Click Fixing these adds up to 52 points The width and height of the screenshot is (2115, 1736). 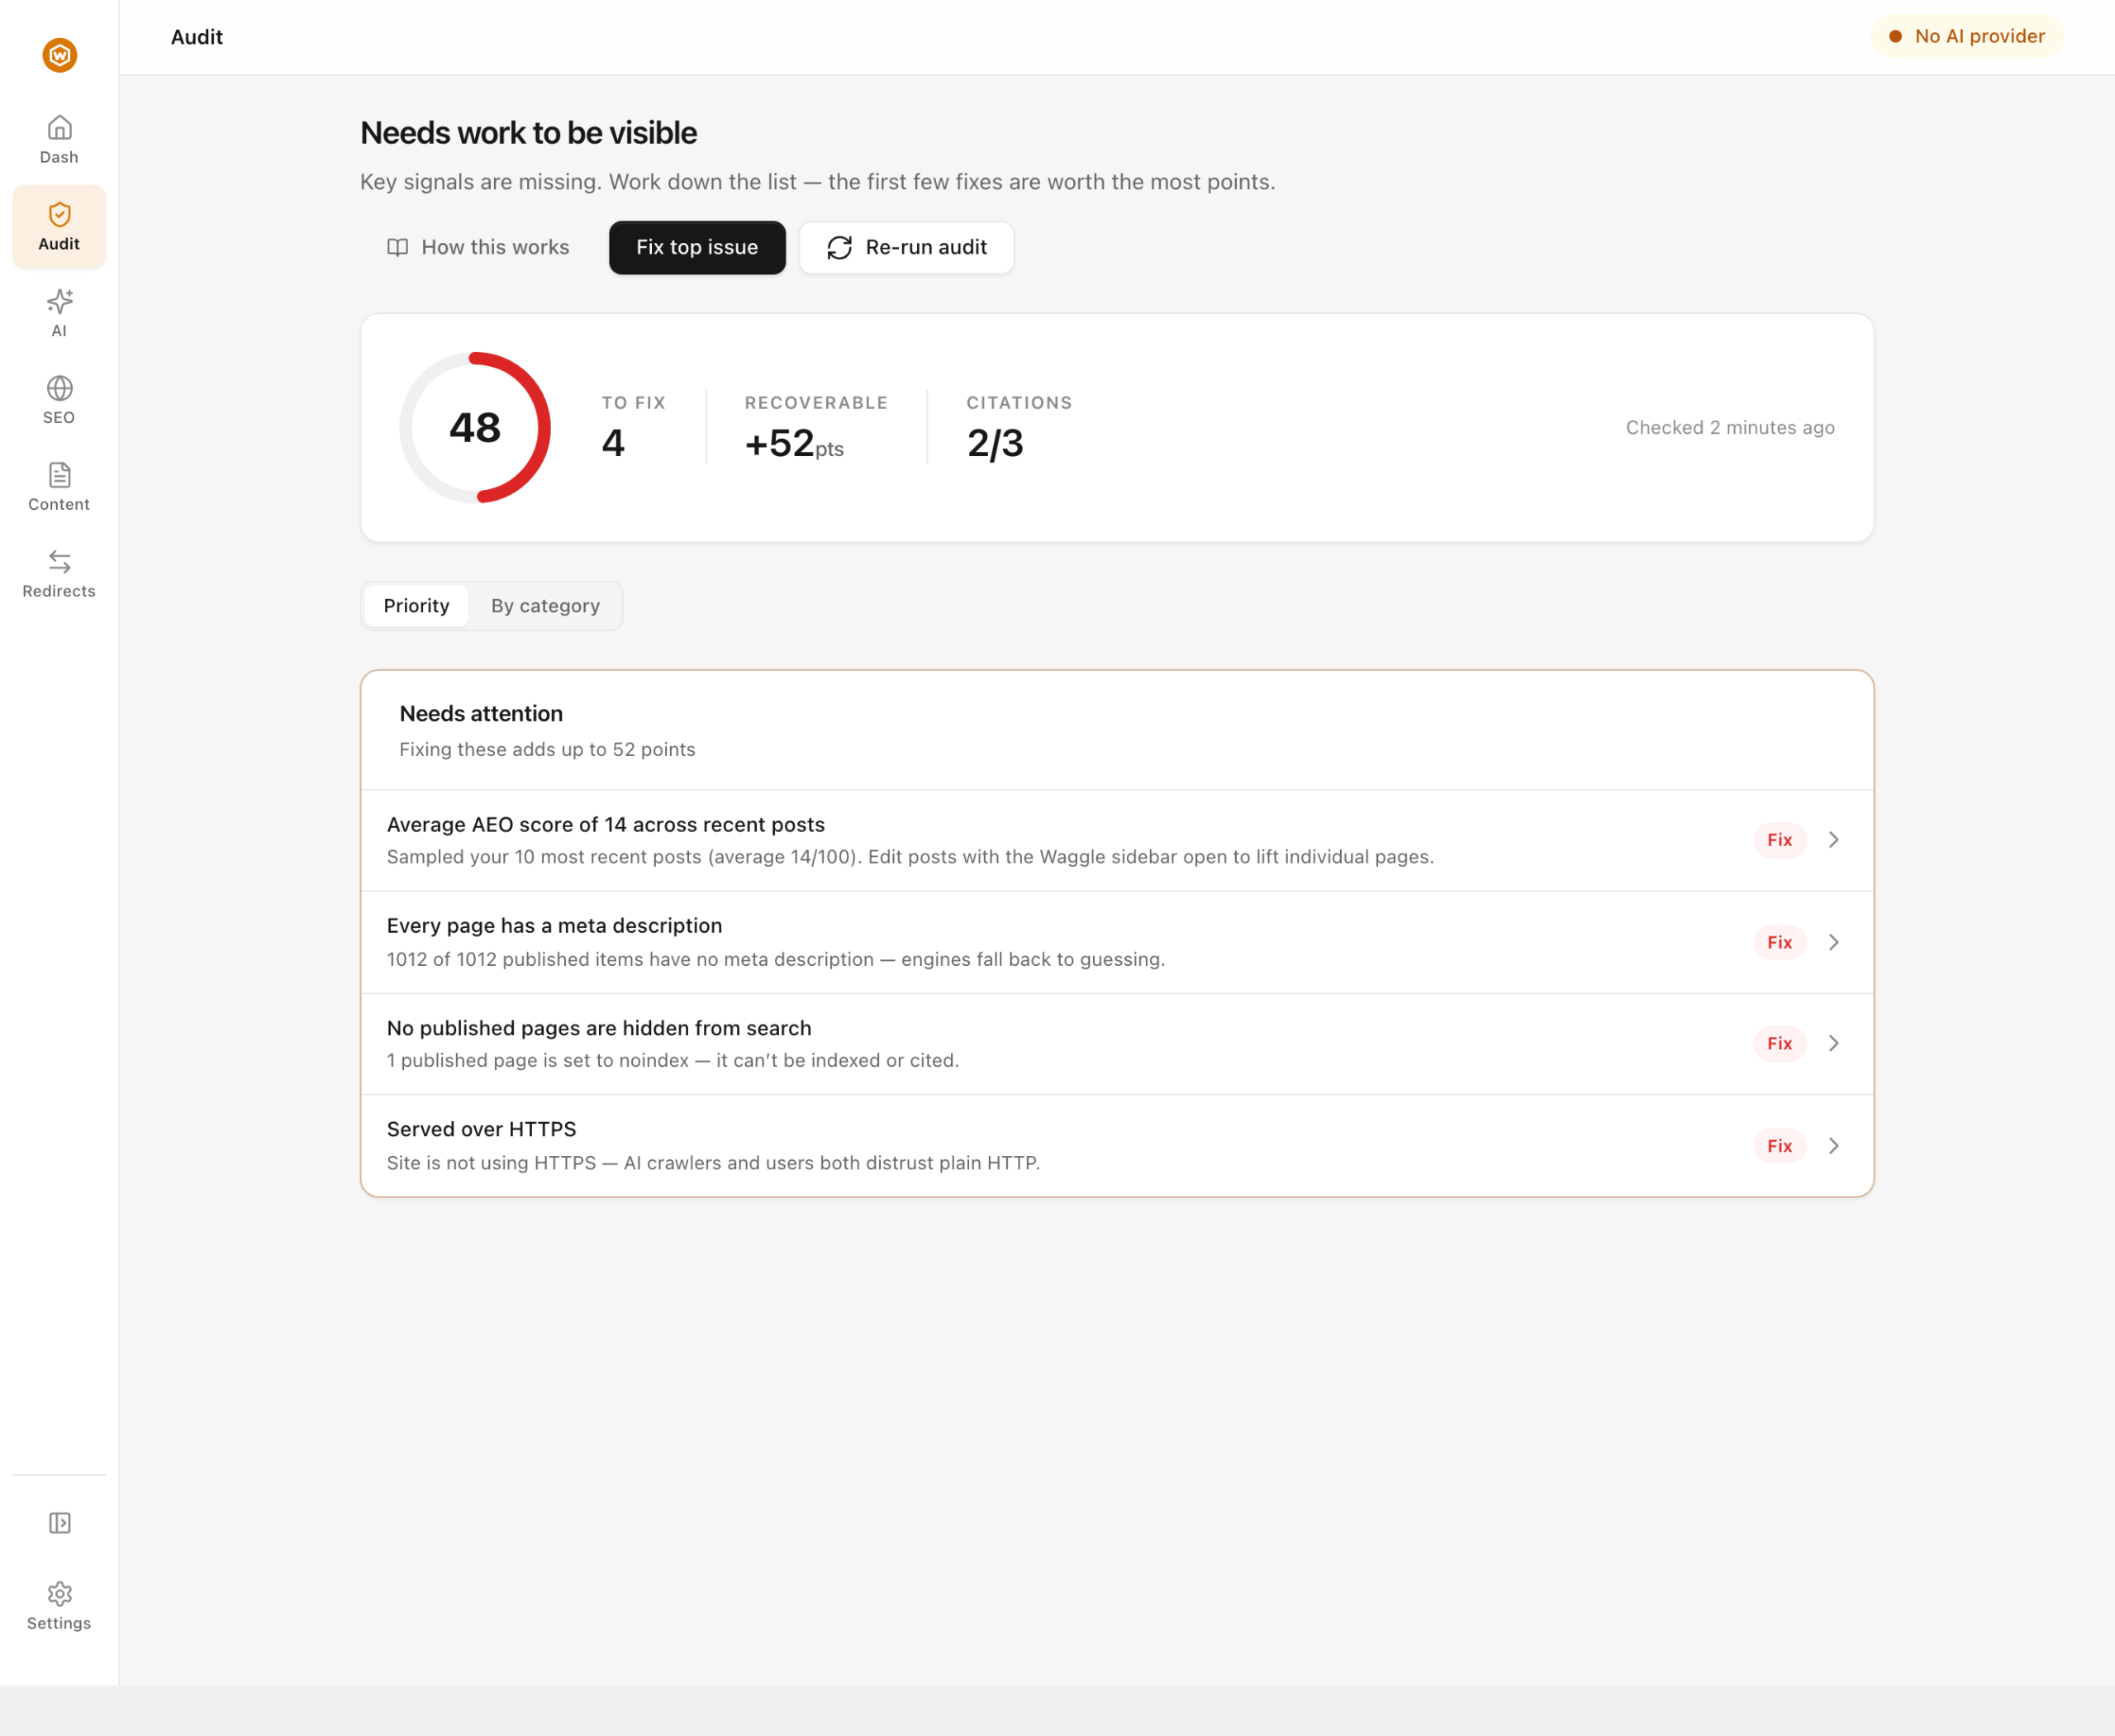coord(547,750)
